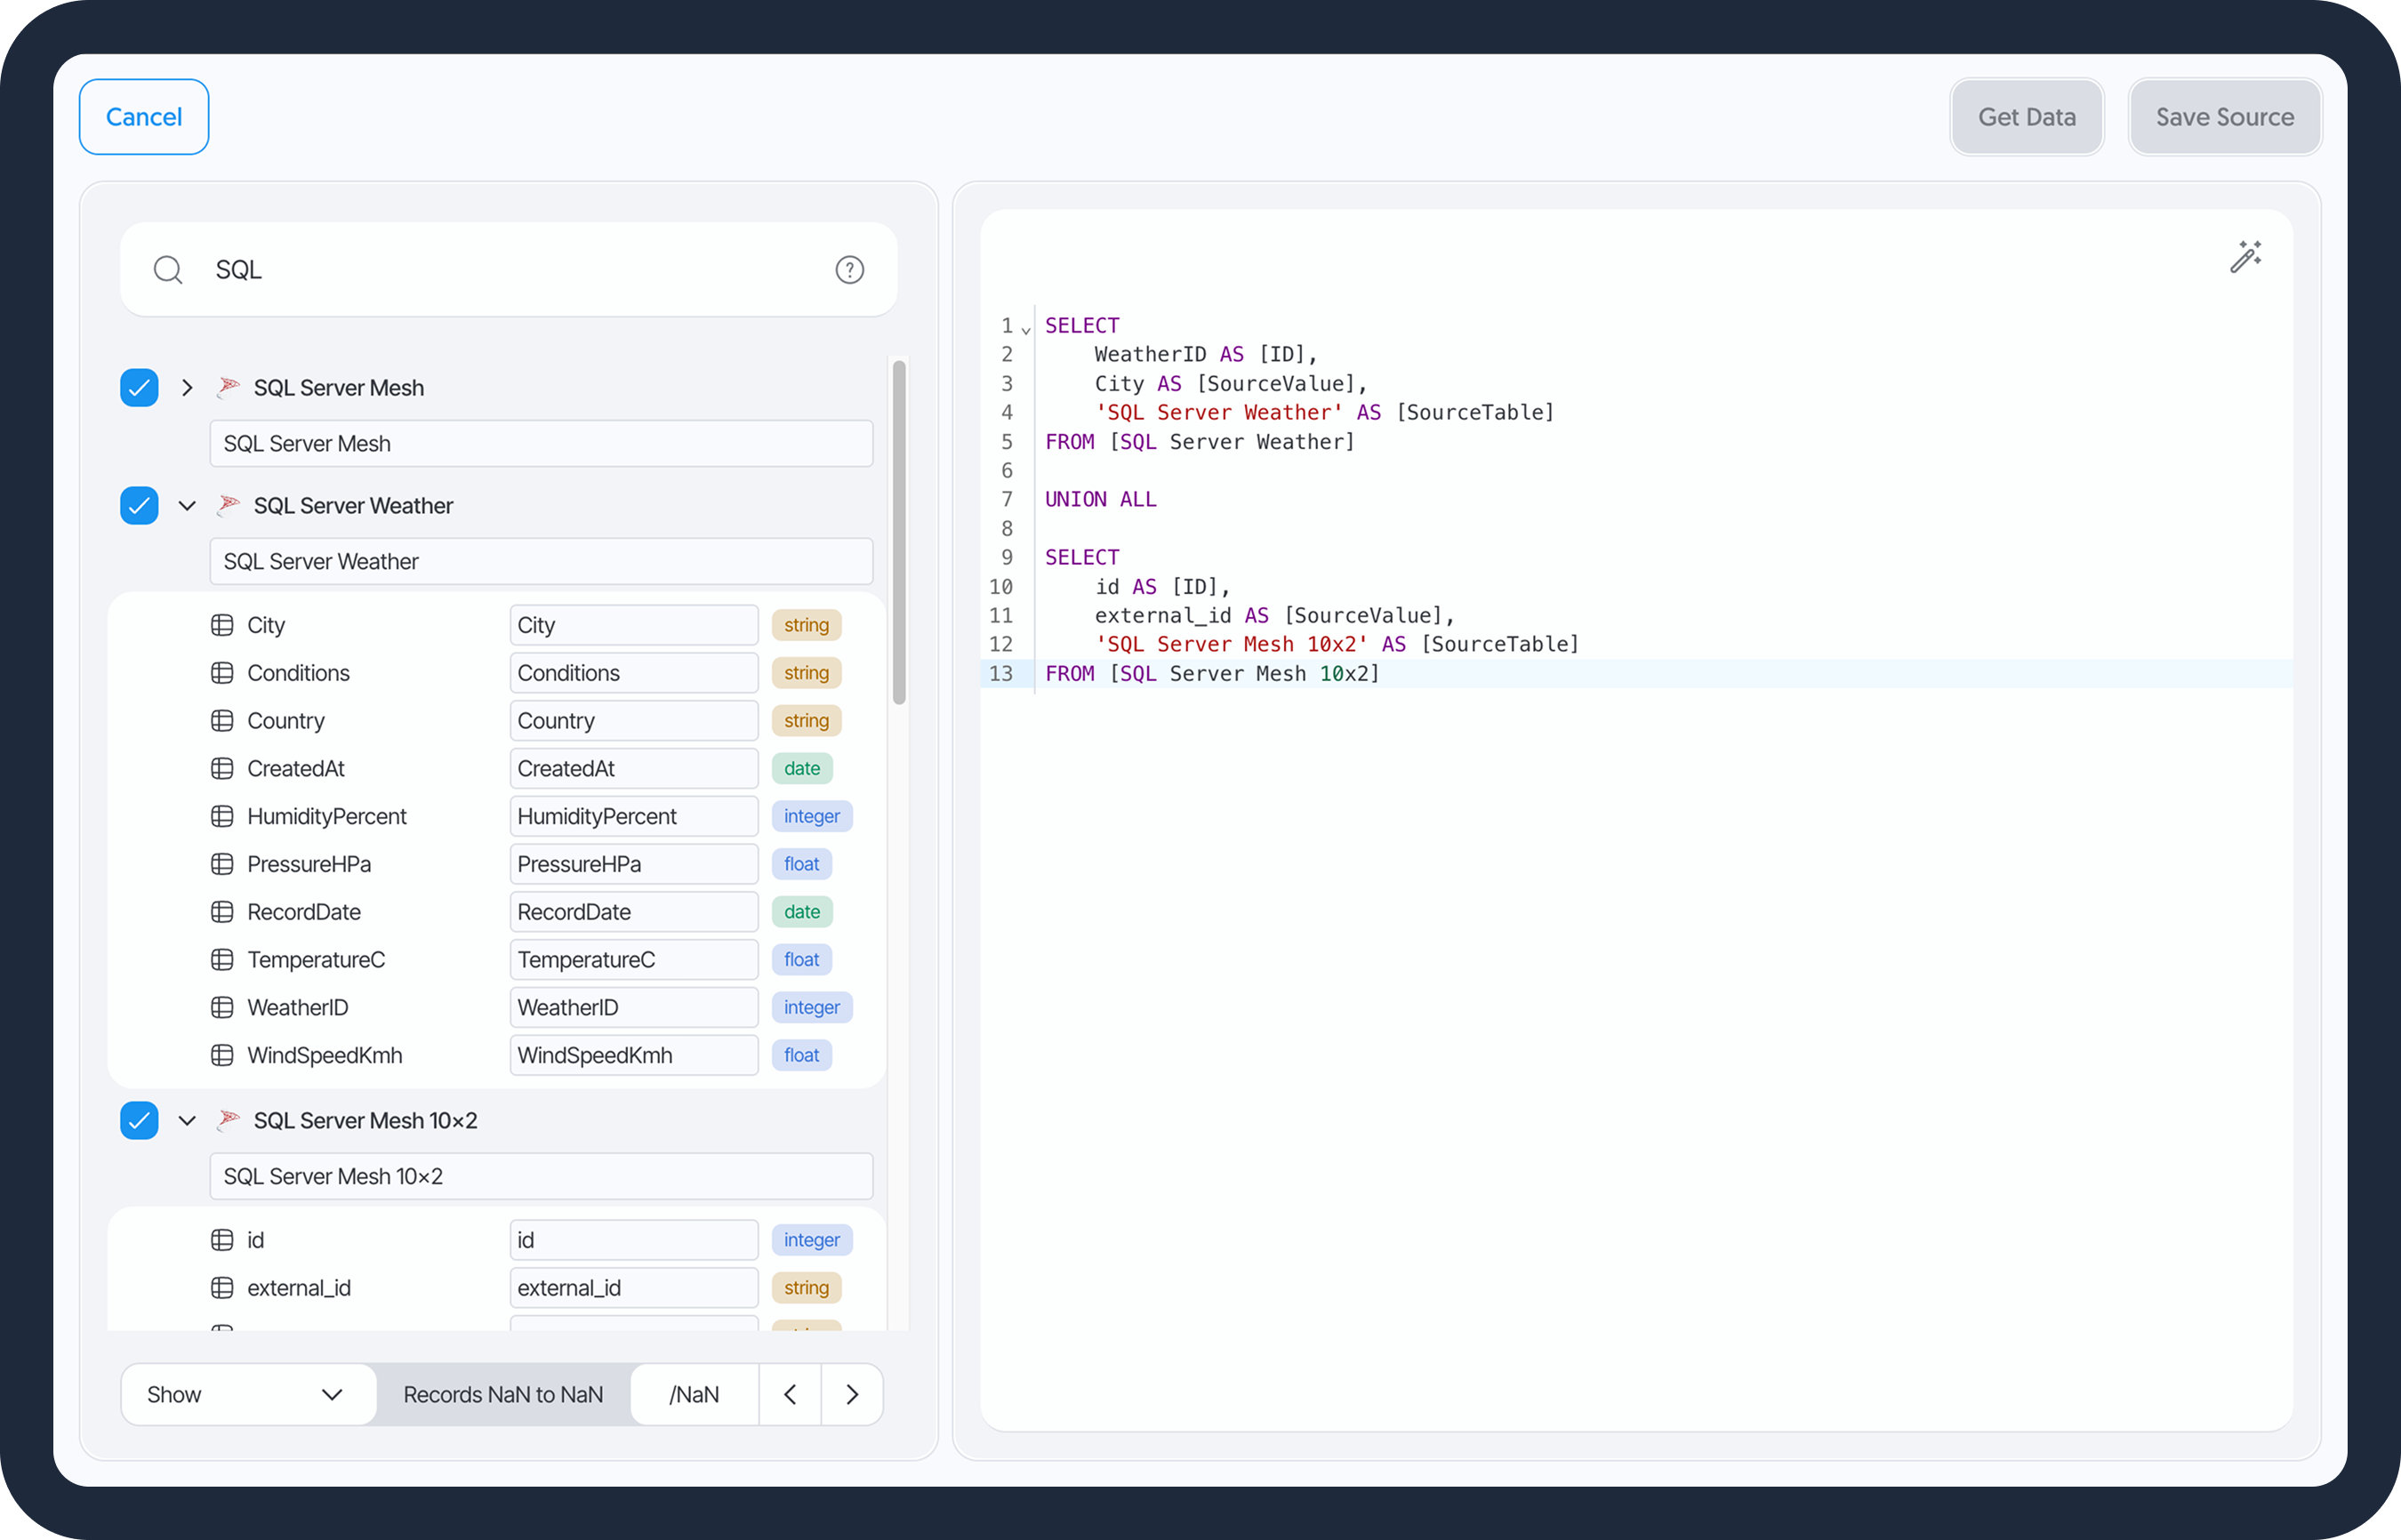
Task: Click the Conditions column table icon
Action: pos(222,673)
